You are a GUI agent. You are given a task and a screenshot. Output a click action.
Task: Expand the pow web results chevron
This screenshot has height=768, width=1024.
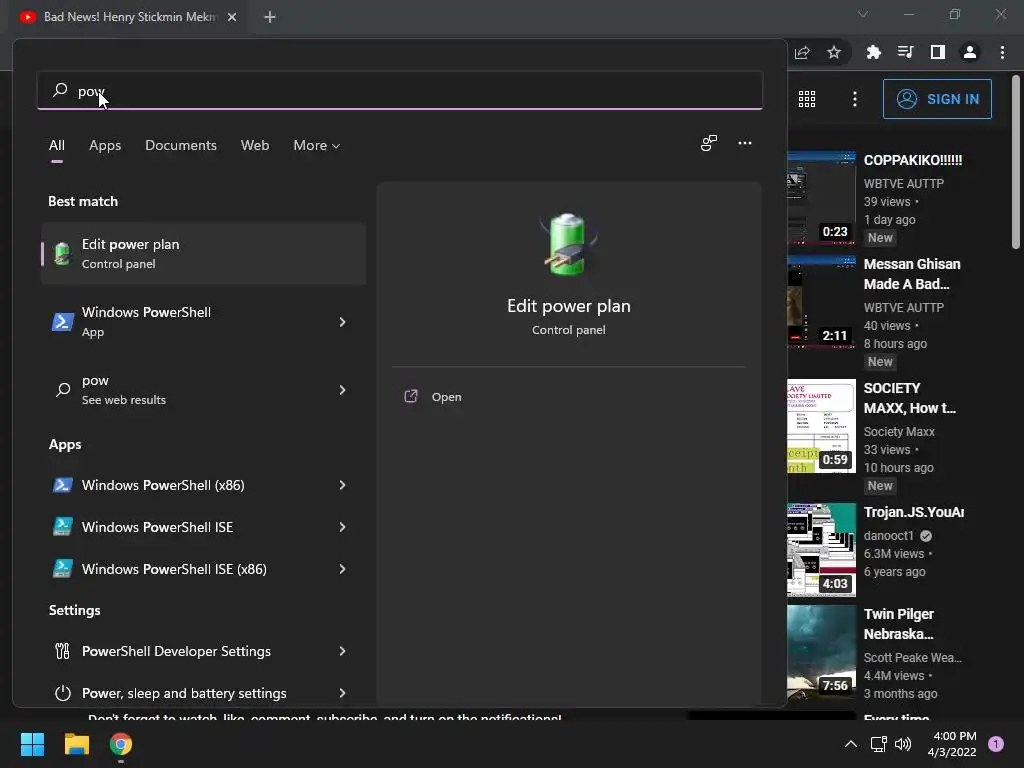tap(342, 390)
